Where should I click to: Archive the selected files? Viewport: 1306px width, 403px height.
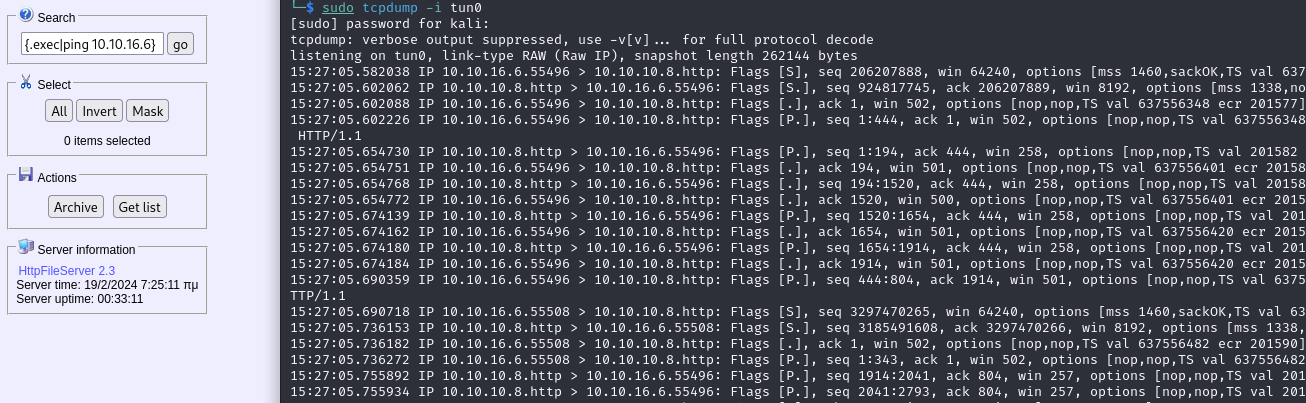tap(76, 207)
